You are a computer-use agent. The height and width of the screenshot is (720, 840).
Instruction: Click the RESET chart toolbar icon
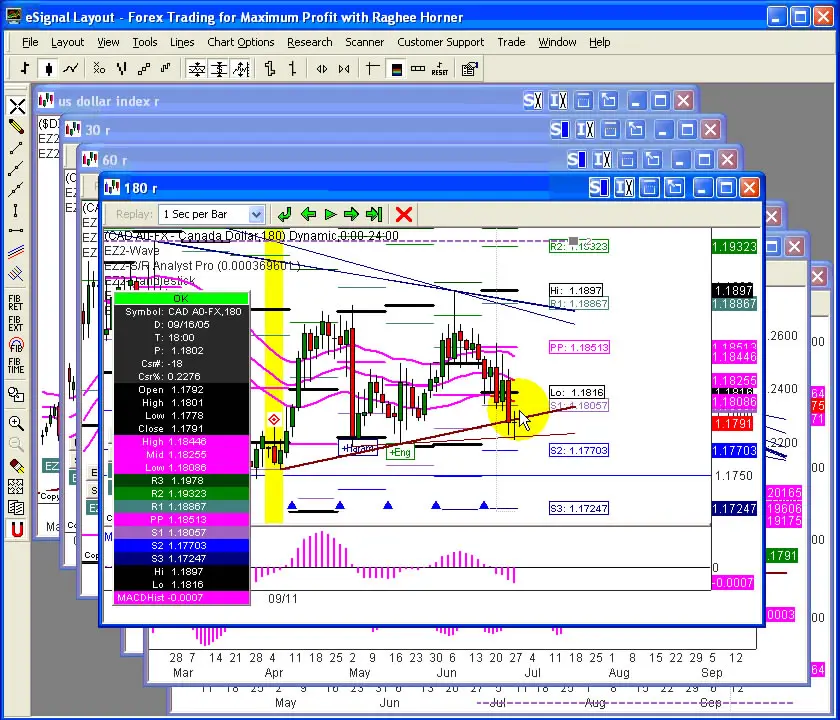pos(440,69)
